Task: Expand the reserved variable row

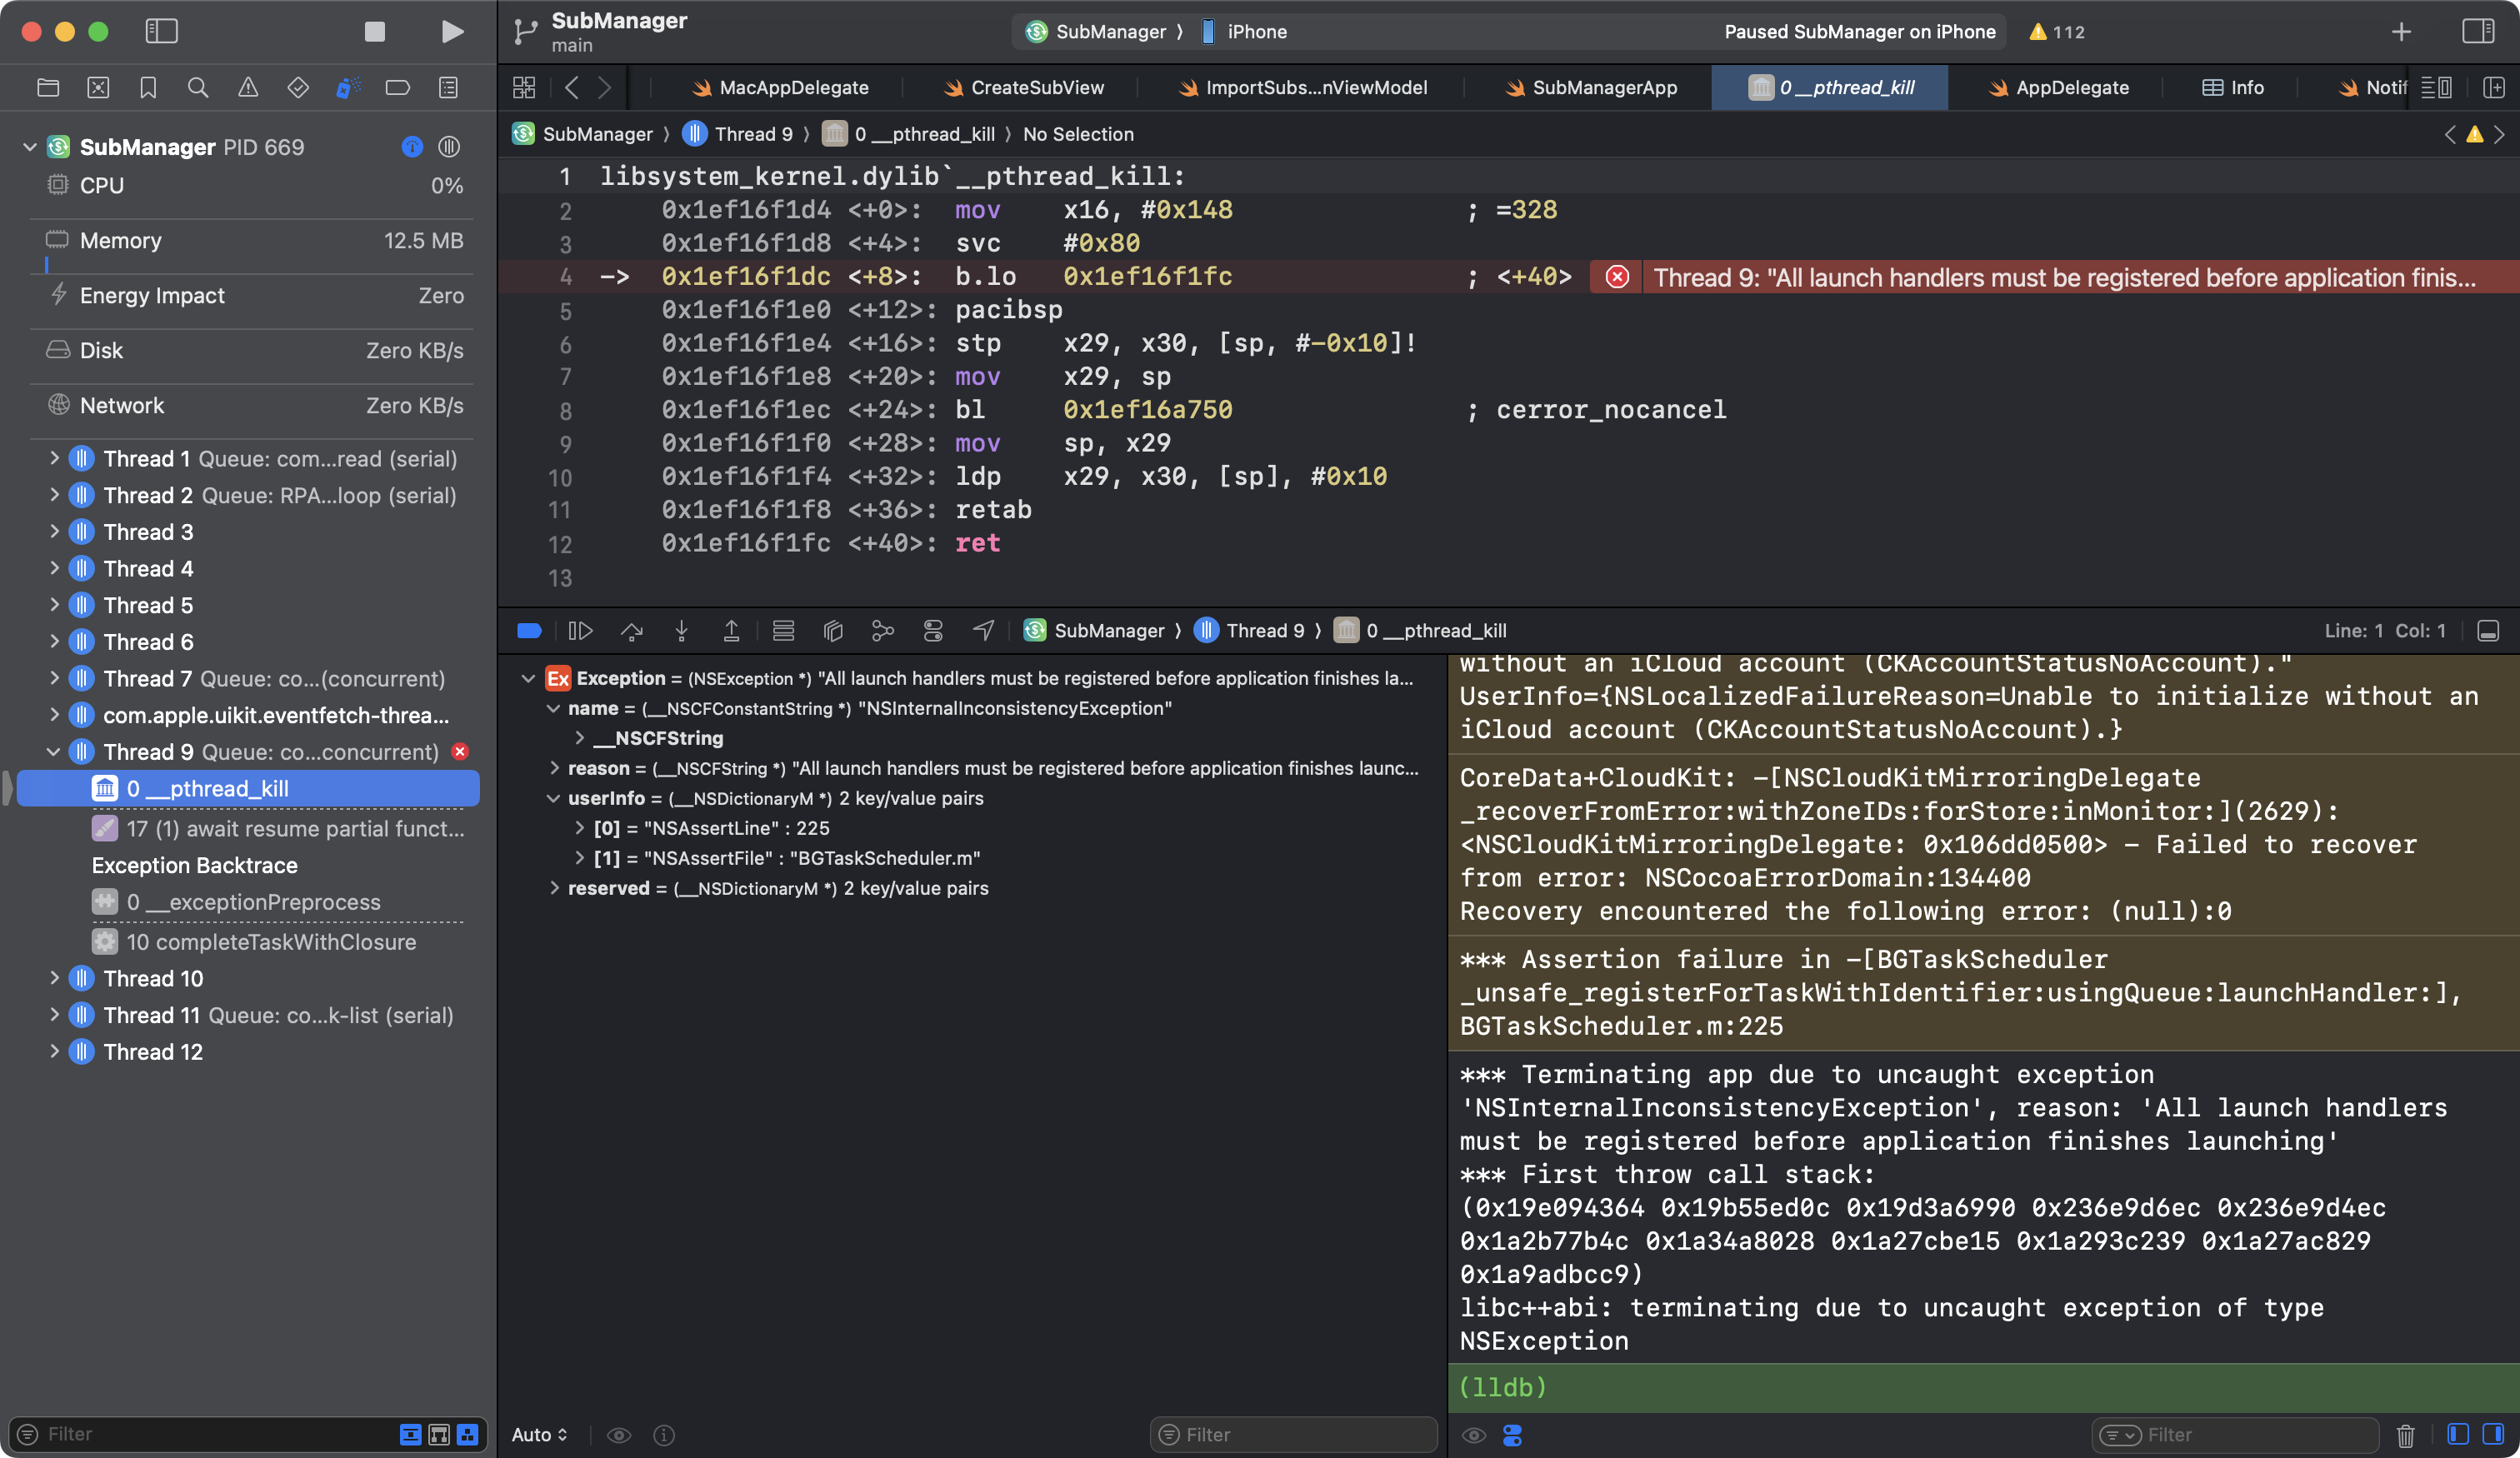Action: (x=554, y=889)
